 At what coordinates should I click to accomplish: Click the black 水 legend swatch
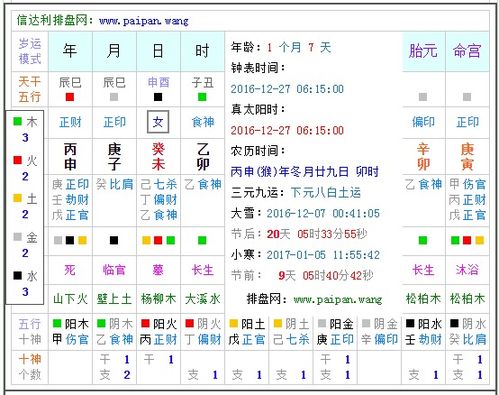[x=17, y=276]
